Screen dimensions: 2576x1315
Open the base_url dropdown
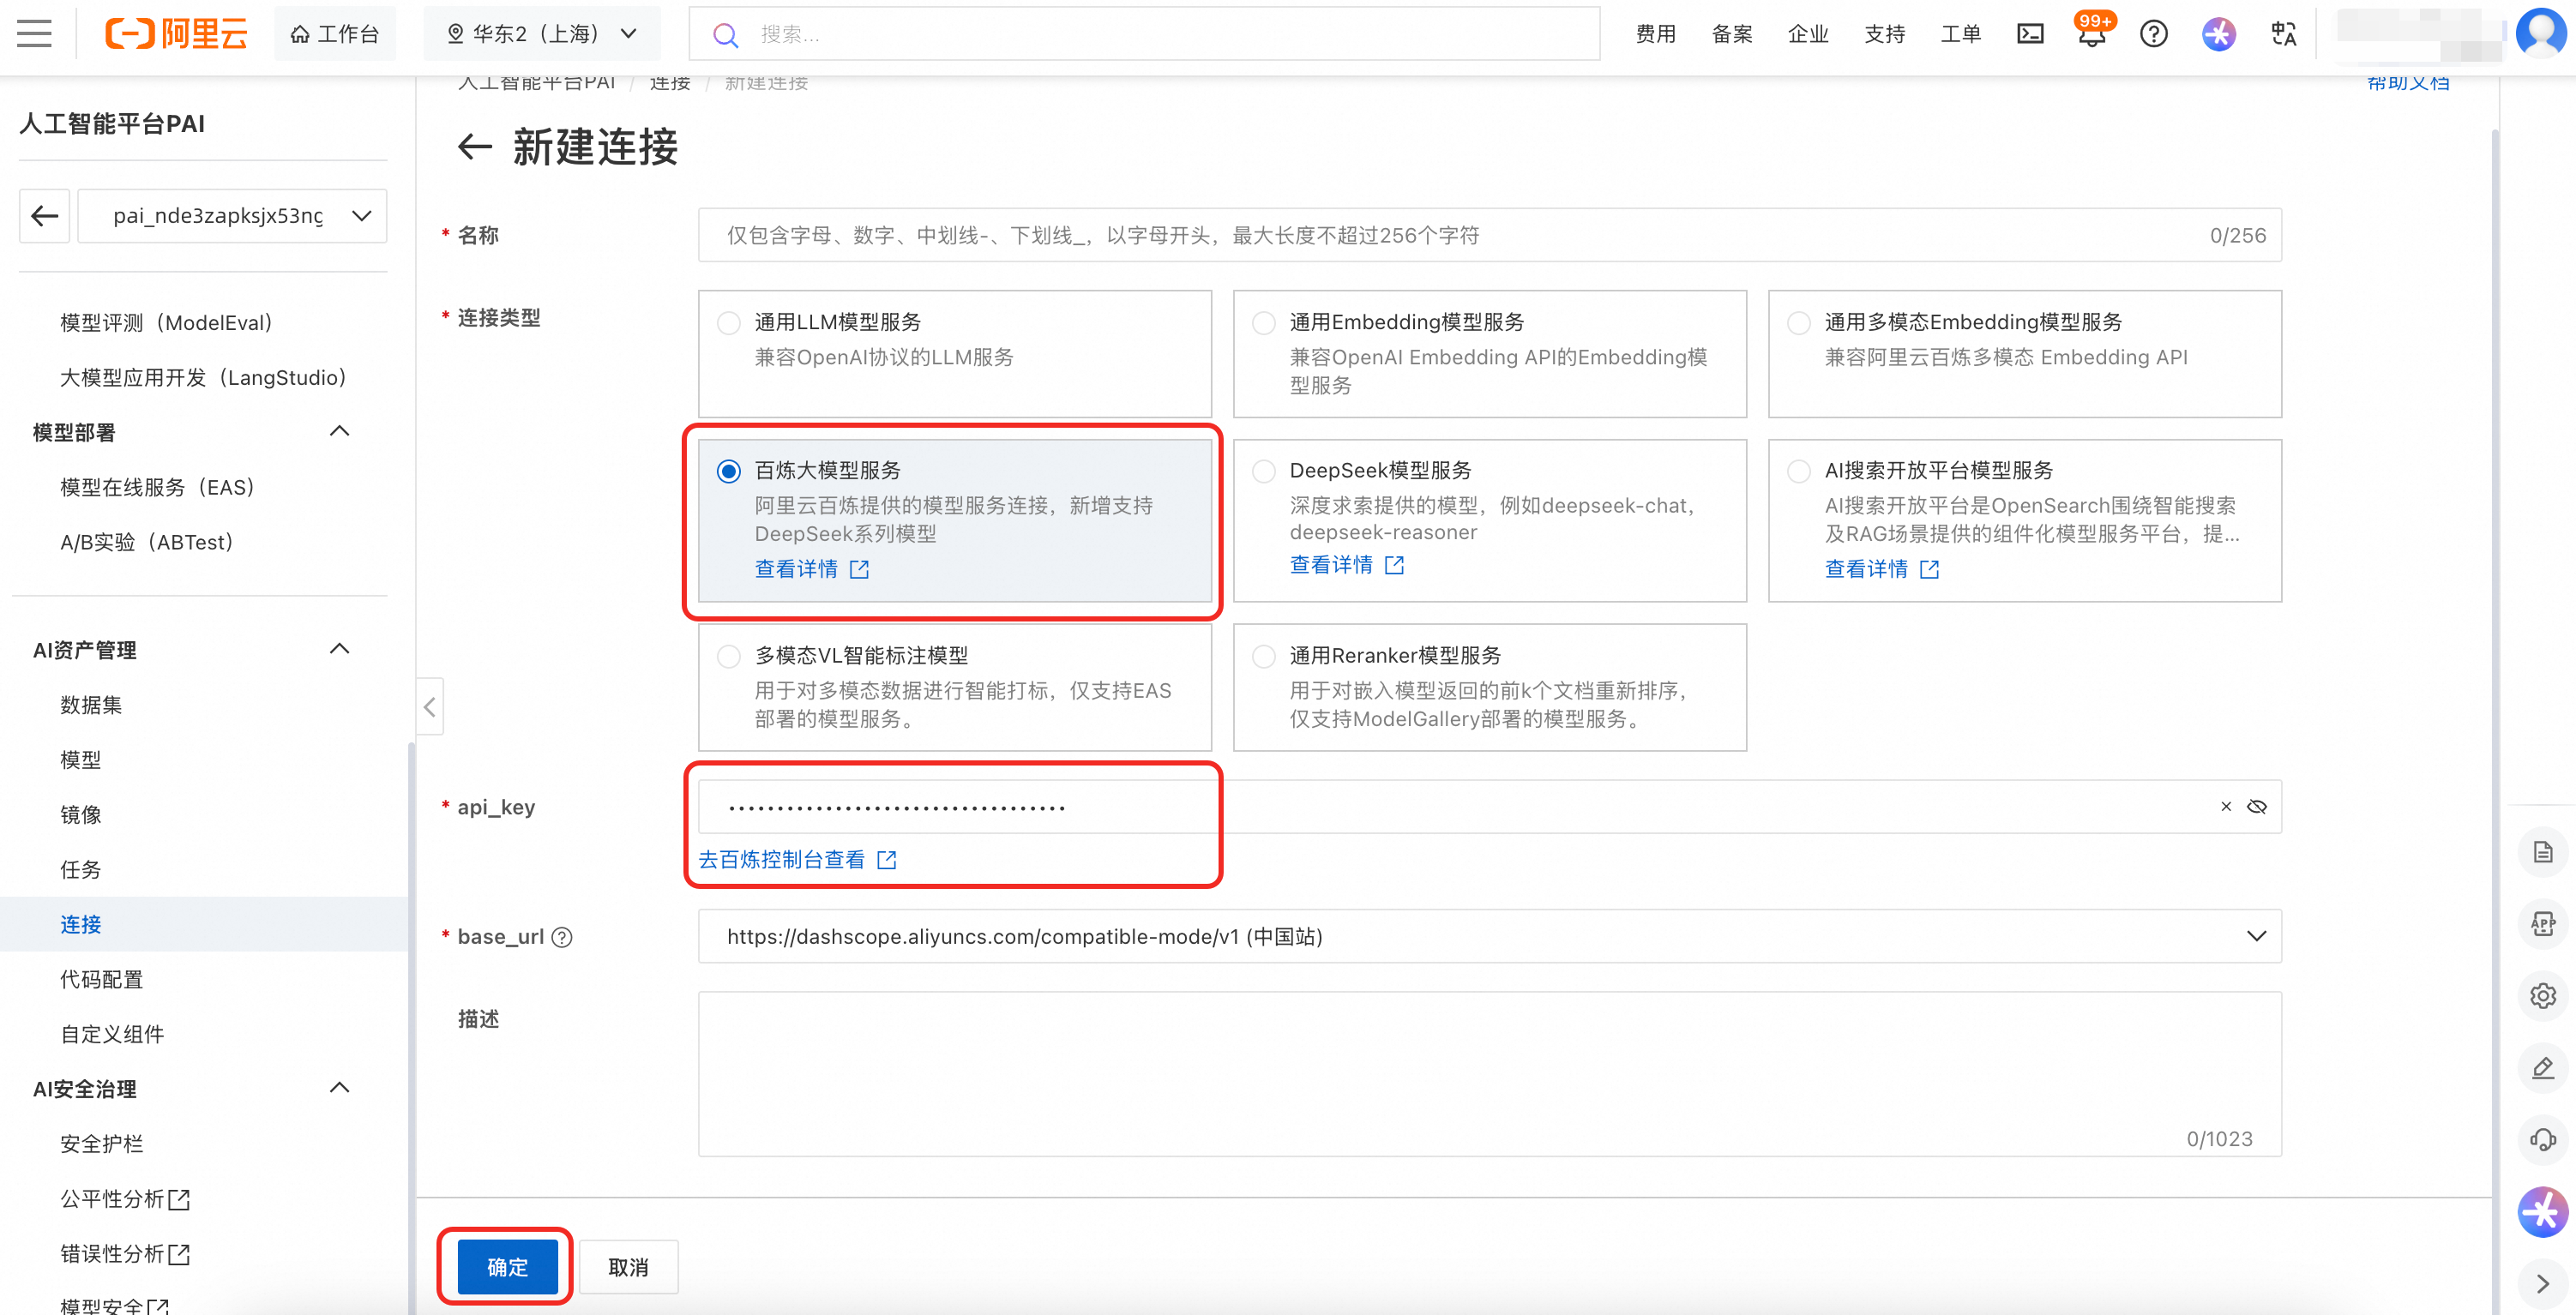click(2256, 936)
